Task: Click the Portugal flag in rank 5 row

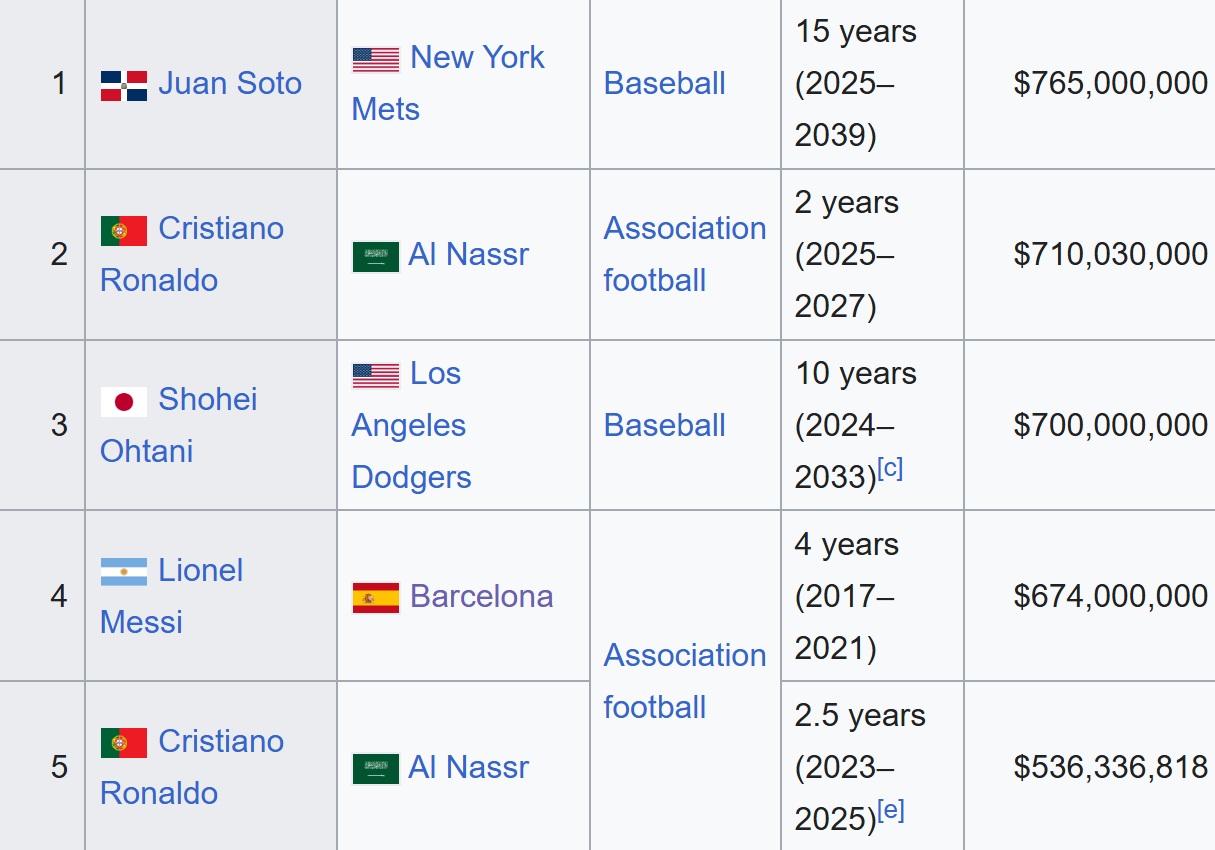Action: point(124,743)
